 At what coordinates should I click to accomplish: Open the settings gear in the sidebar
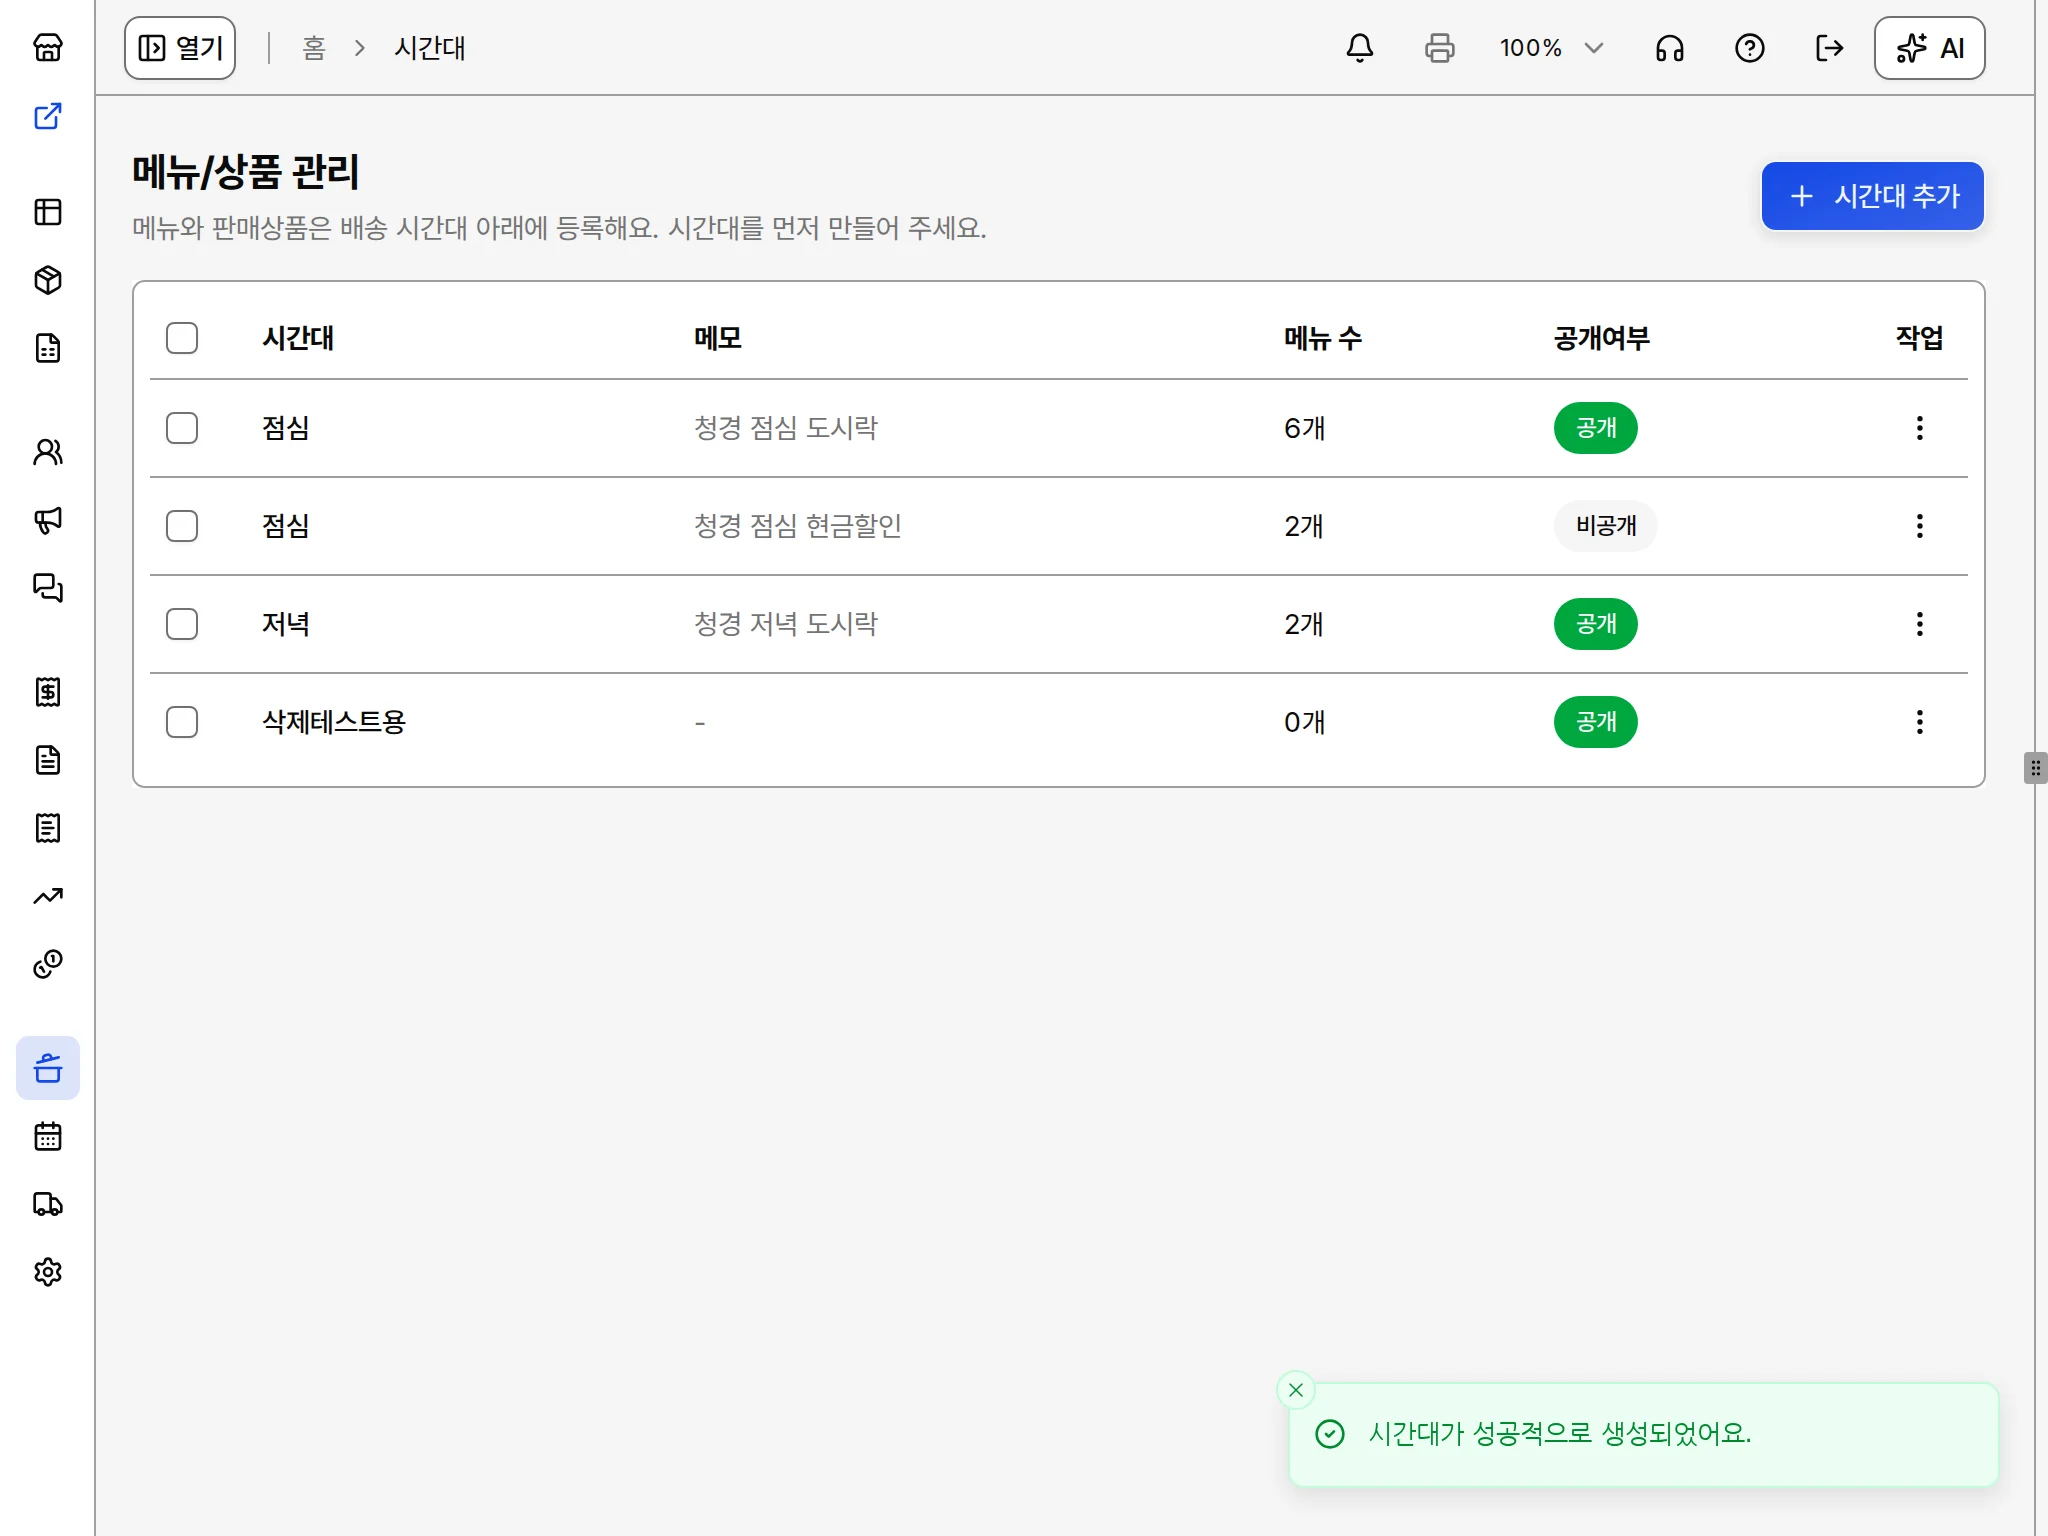coord(48,1272)
